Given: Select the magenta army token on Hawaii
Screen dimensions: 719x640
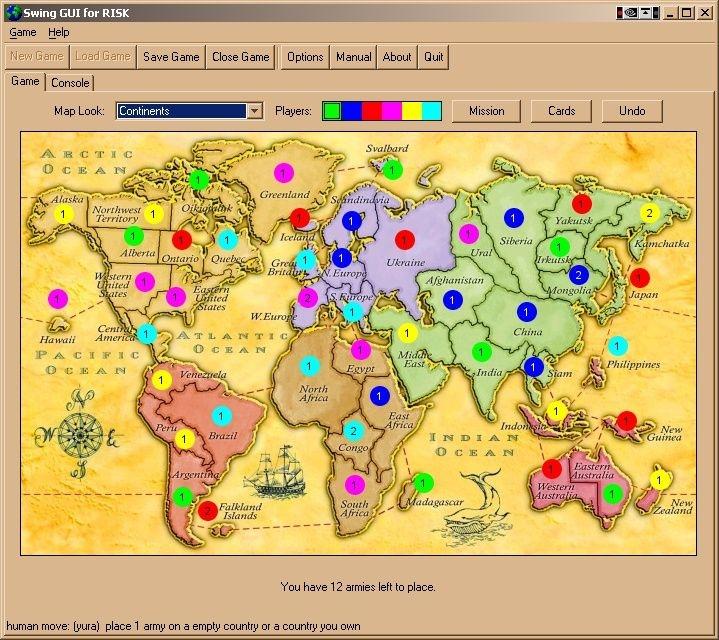Looking at the screenshot, I should pos(57,298).
